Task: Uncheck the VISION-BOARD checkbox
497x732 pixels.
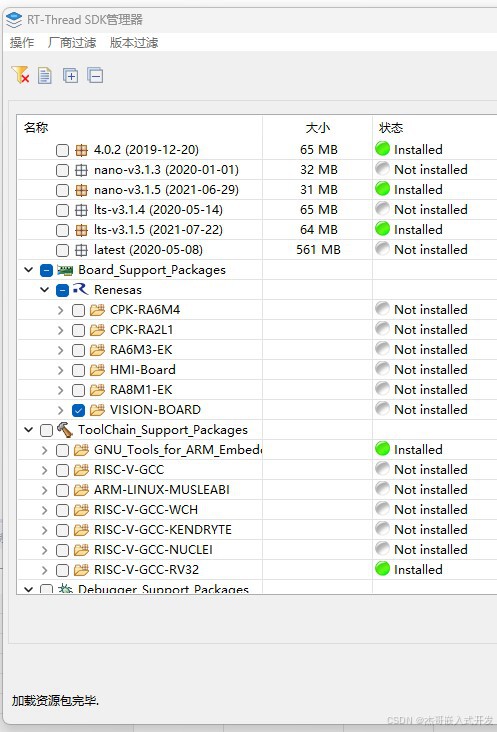Action: (x=78, y=410)
